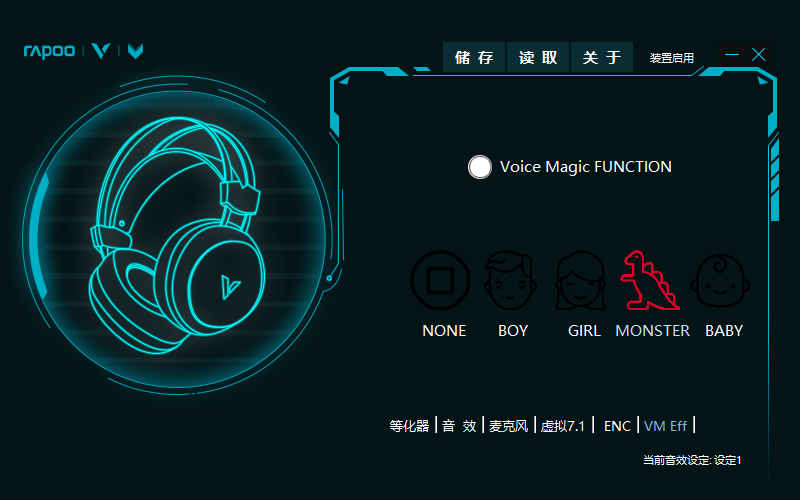The height and width of the screenshot is (500, 800).
Task: Switch to the ENC tab
Action: point(617,426)
